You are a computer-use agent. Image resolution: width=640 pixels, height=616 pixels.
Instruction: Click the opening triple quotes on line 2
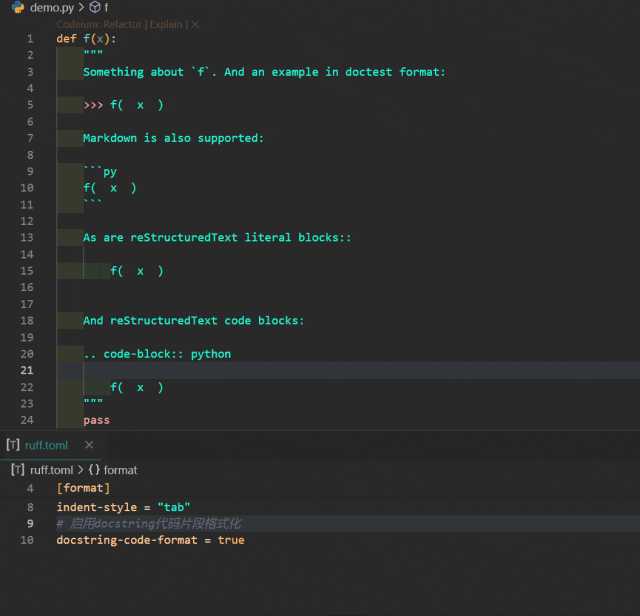93,53
